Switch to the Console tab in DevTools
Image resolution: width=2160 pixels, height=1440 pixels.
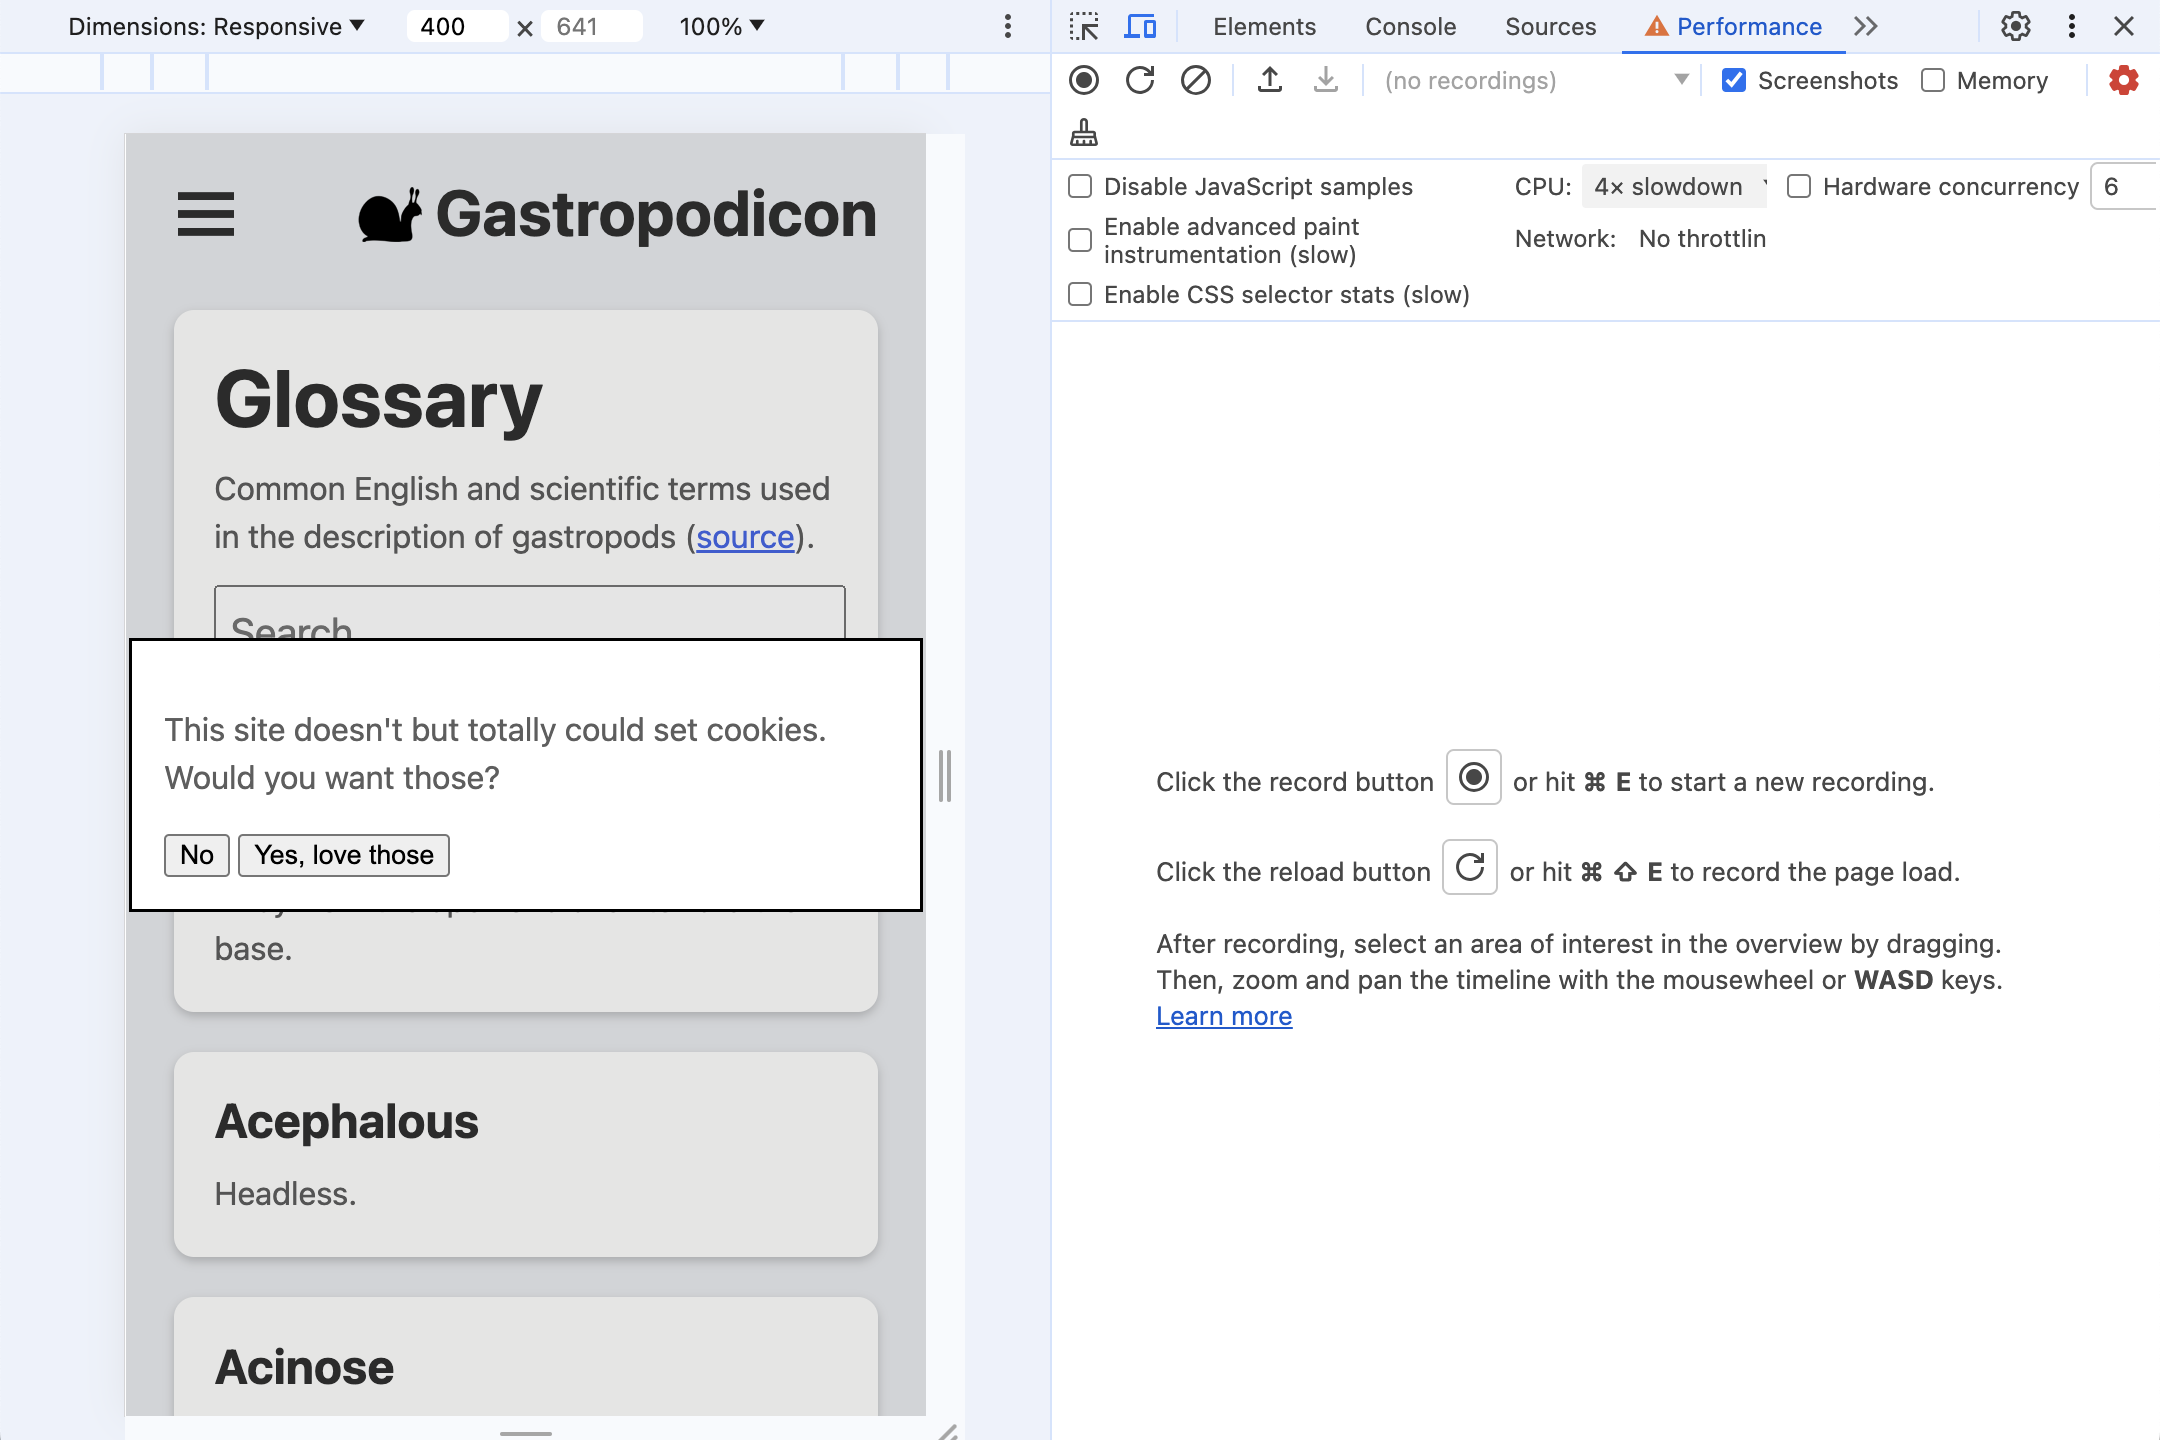[1409, 26]
